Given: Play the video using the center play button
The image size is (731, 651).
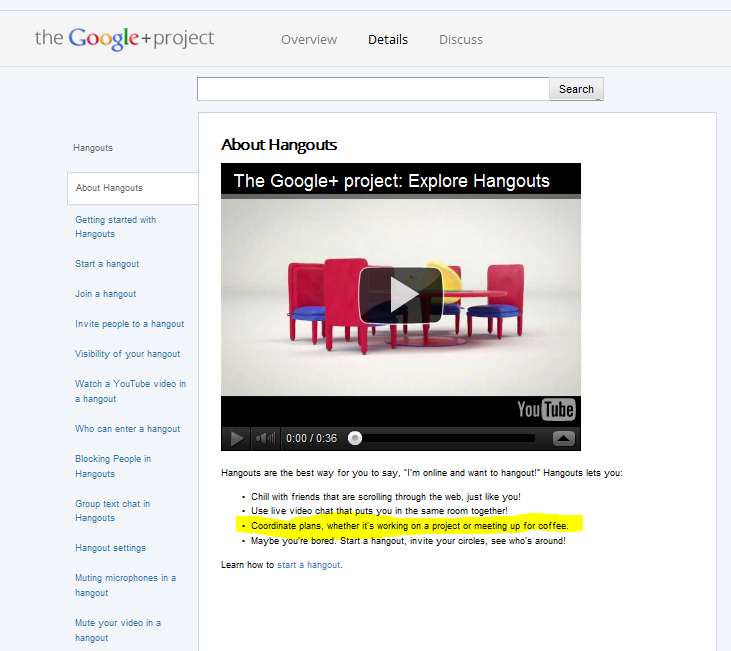Looking at the screenshot, I should coord(400,295).
